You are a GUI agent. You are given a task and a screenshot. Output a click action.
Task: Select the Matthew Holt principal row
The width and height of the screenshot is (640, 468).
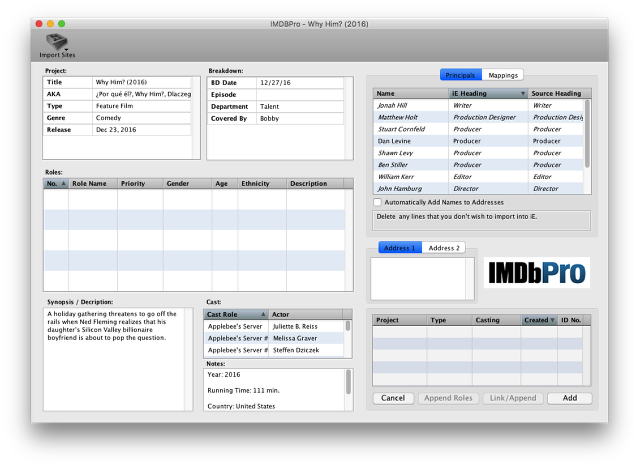[x=478, y=117]
